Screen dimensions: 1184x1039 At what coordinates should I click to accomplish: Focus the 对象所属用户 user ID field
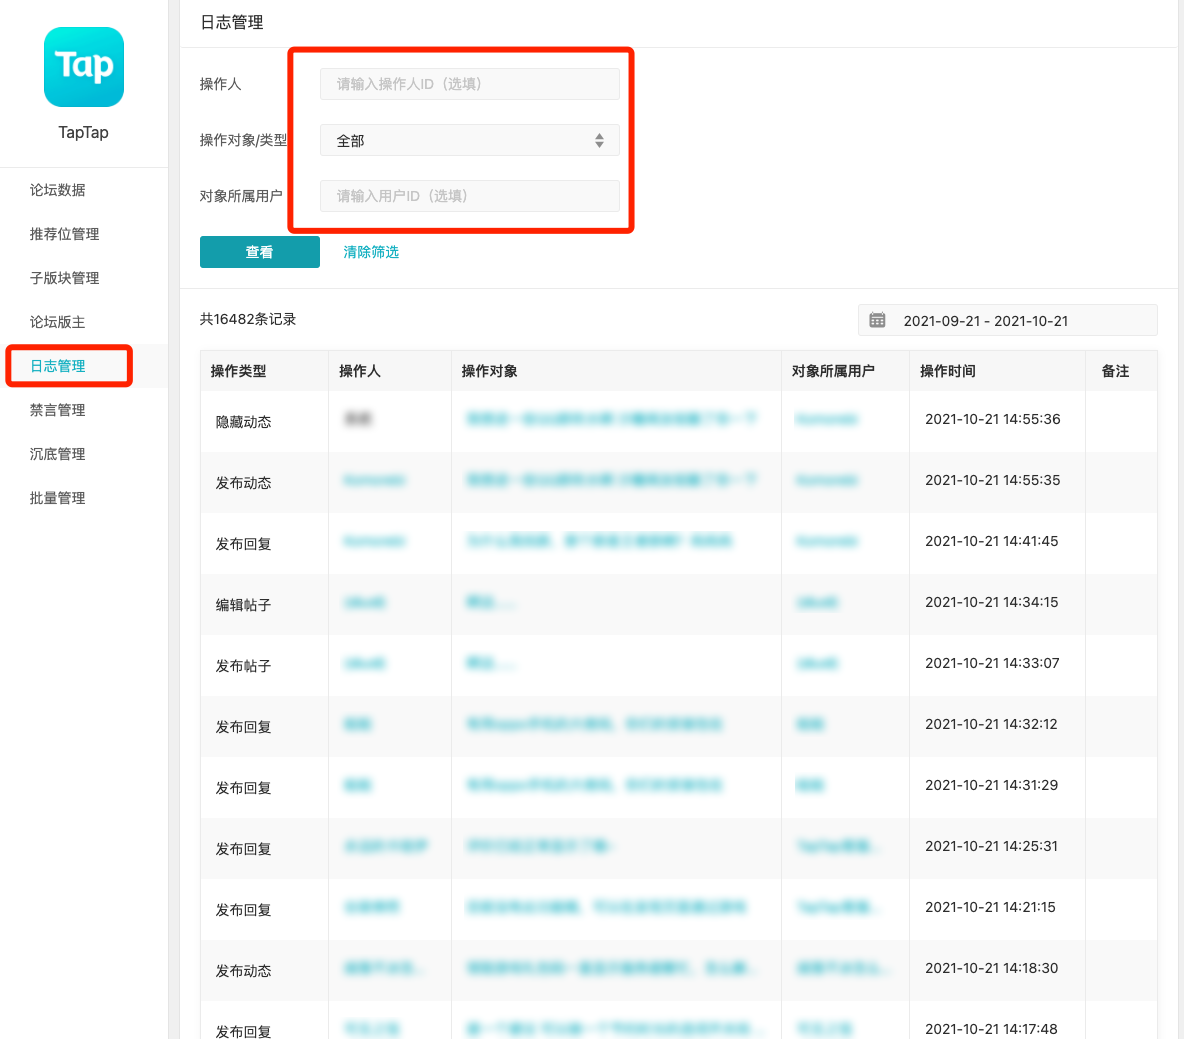(x=469, y=196)
